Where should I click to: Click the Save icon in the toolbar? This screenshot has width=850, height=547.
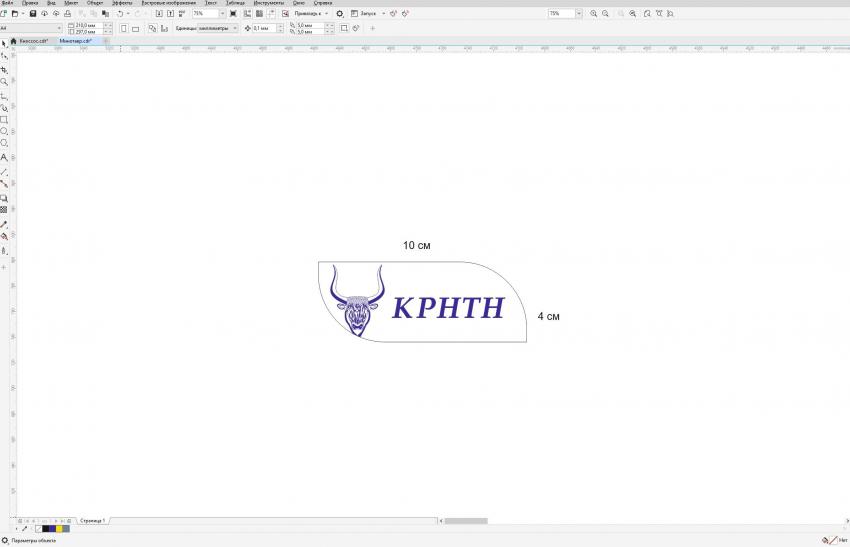[x=32, y=14]
